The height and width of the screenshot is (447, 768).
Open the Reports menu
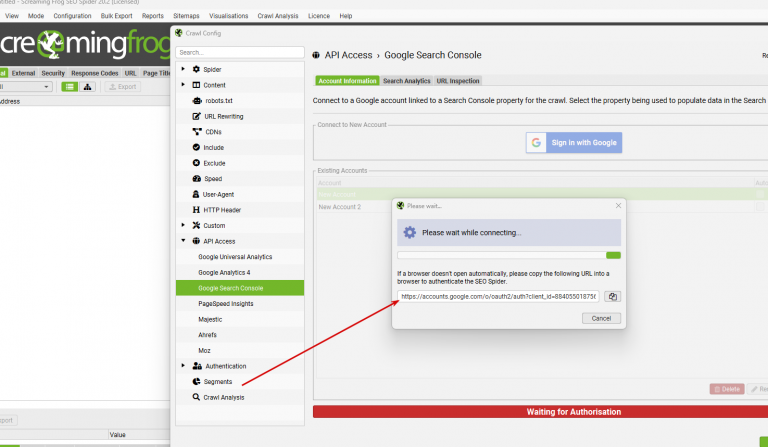click(153, 16)
